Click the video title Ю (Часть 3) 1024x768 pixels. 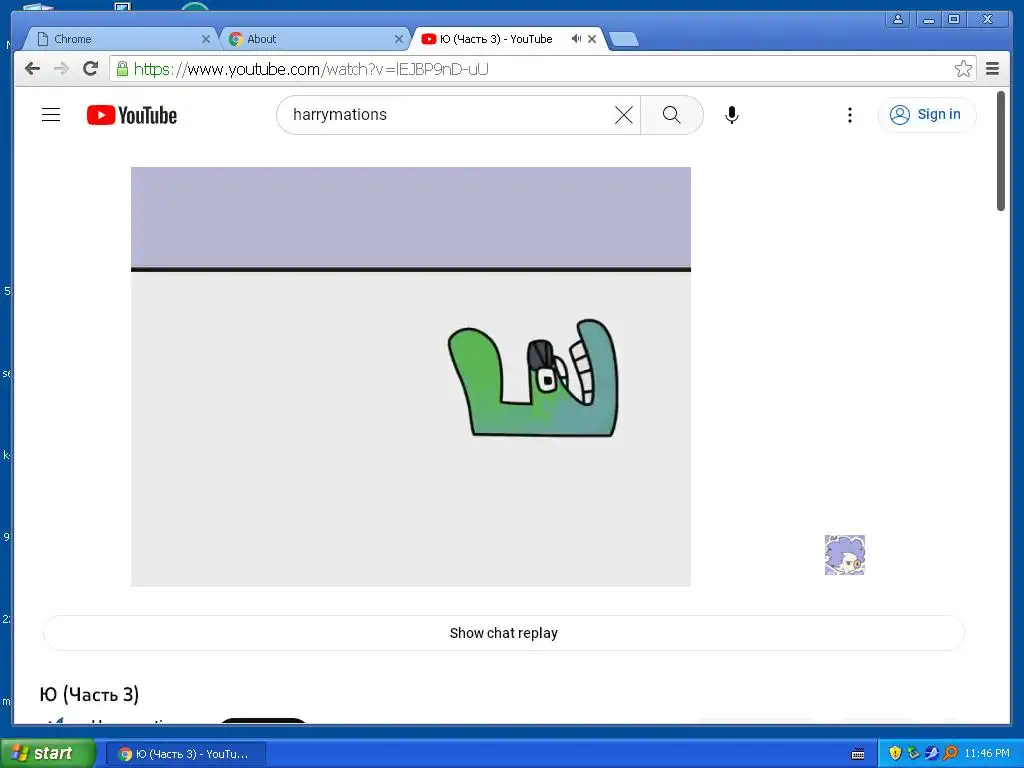coord(89,694)
